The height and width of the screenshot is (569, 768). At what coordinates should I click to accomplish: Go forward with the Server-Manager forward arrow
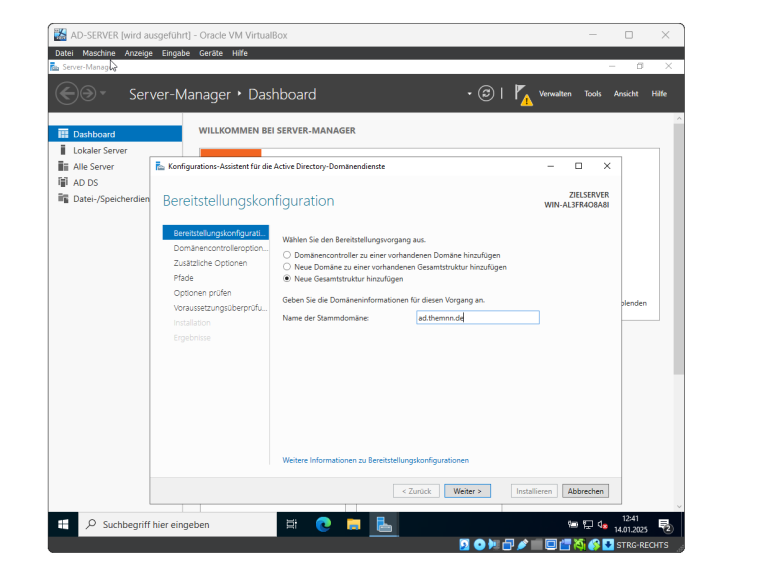pyautogui.click(x=88, y=93)
